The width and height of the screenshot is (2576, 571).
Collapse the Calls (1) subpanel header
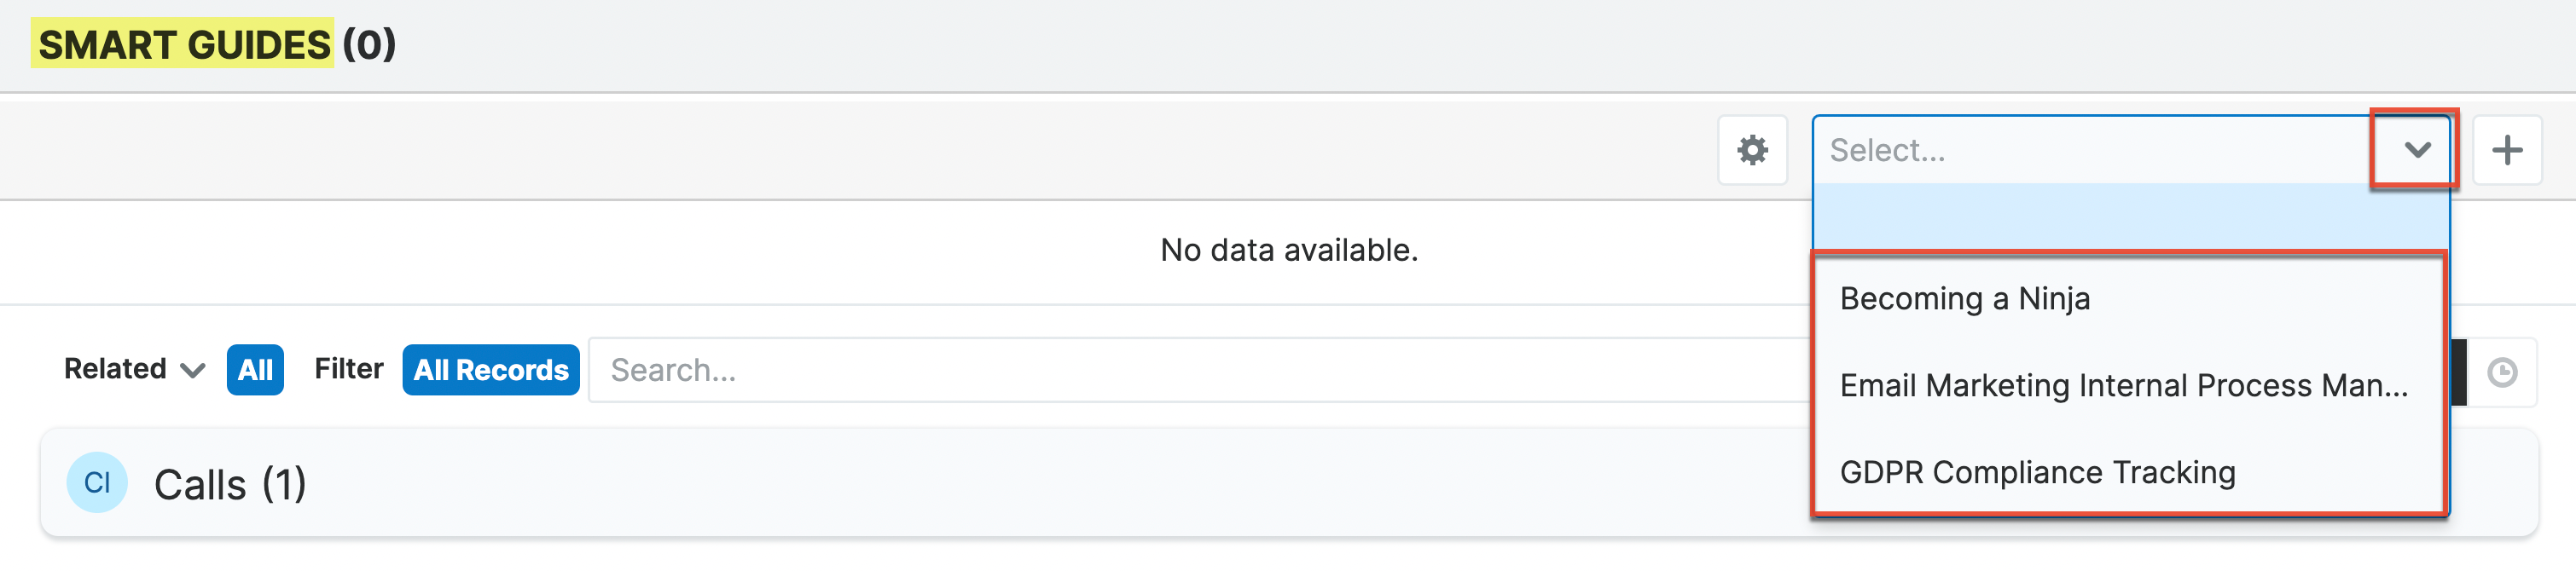pyautogui.click(x=230, y=484)
